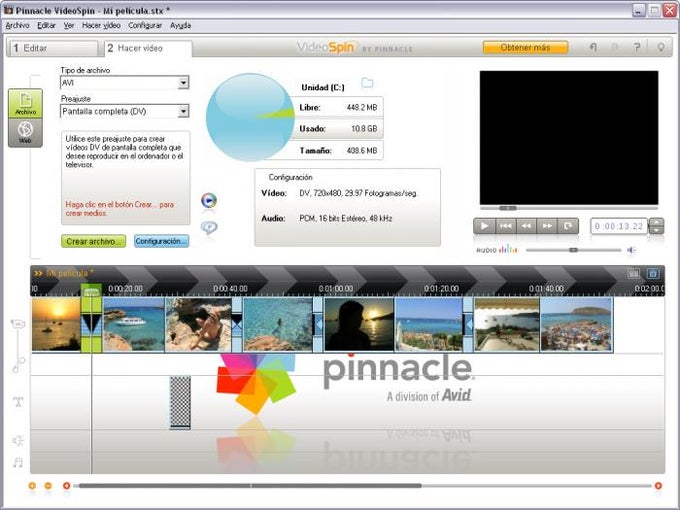
Task: Select the sunset clip thumbnail in timeline
Action: (56, 324)
